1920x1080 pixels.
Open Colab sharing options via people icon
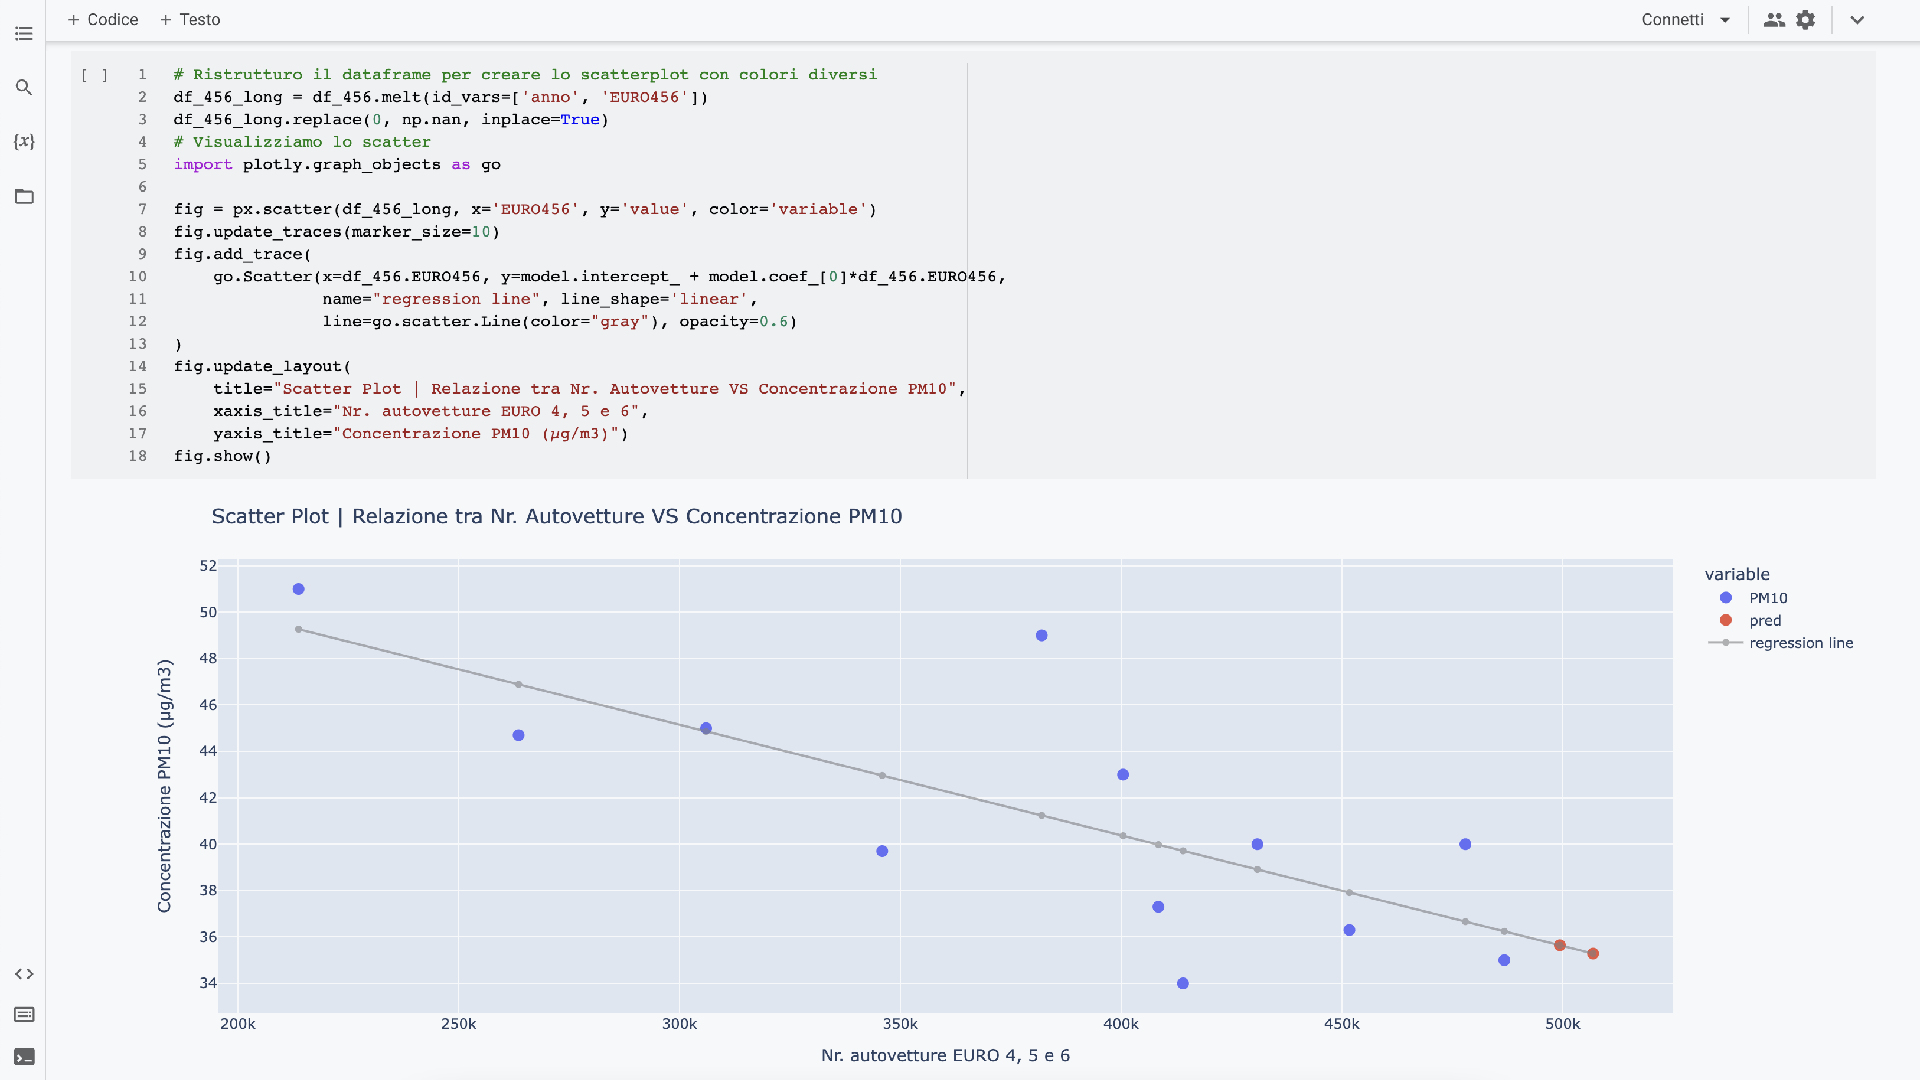coord(1774,19)
